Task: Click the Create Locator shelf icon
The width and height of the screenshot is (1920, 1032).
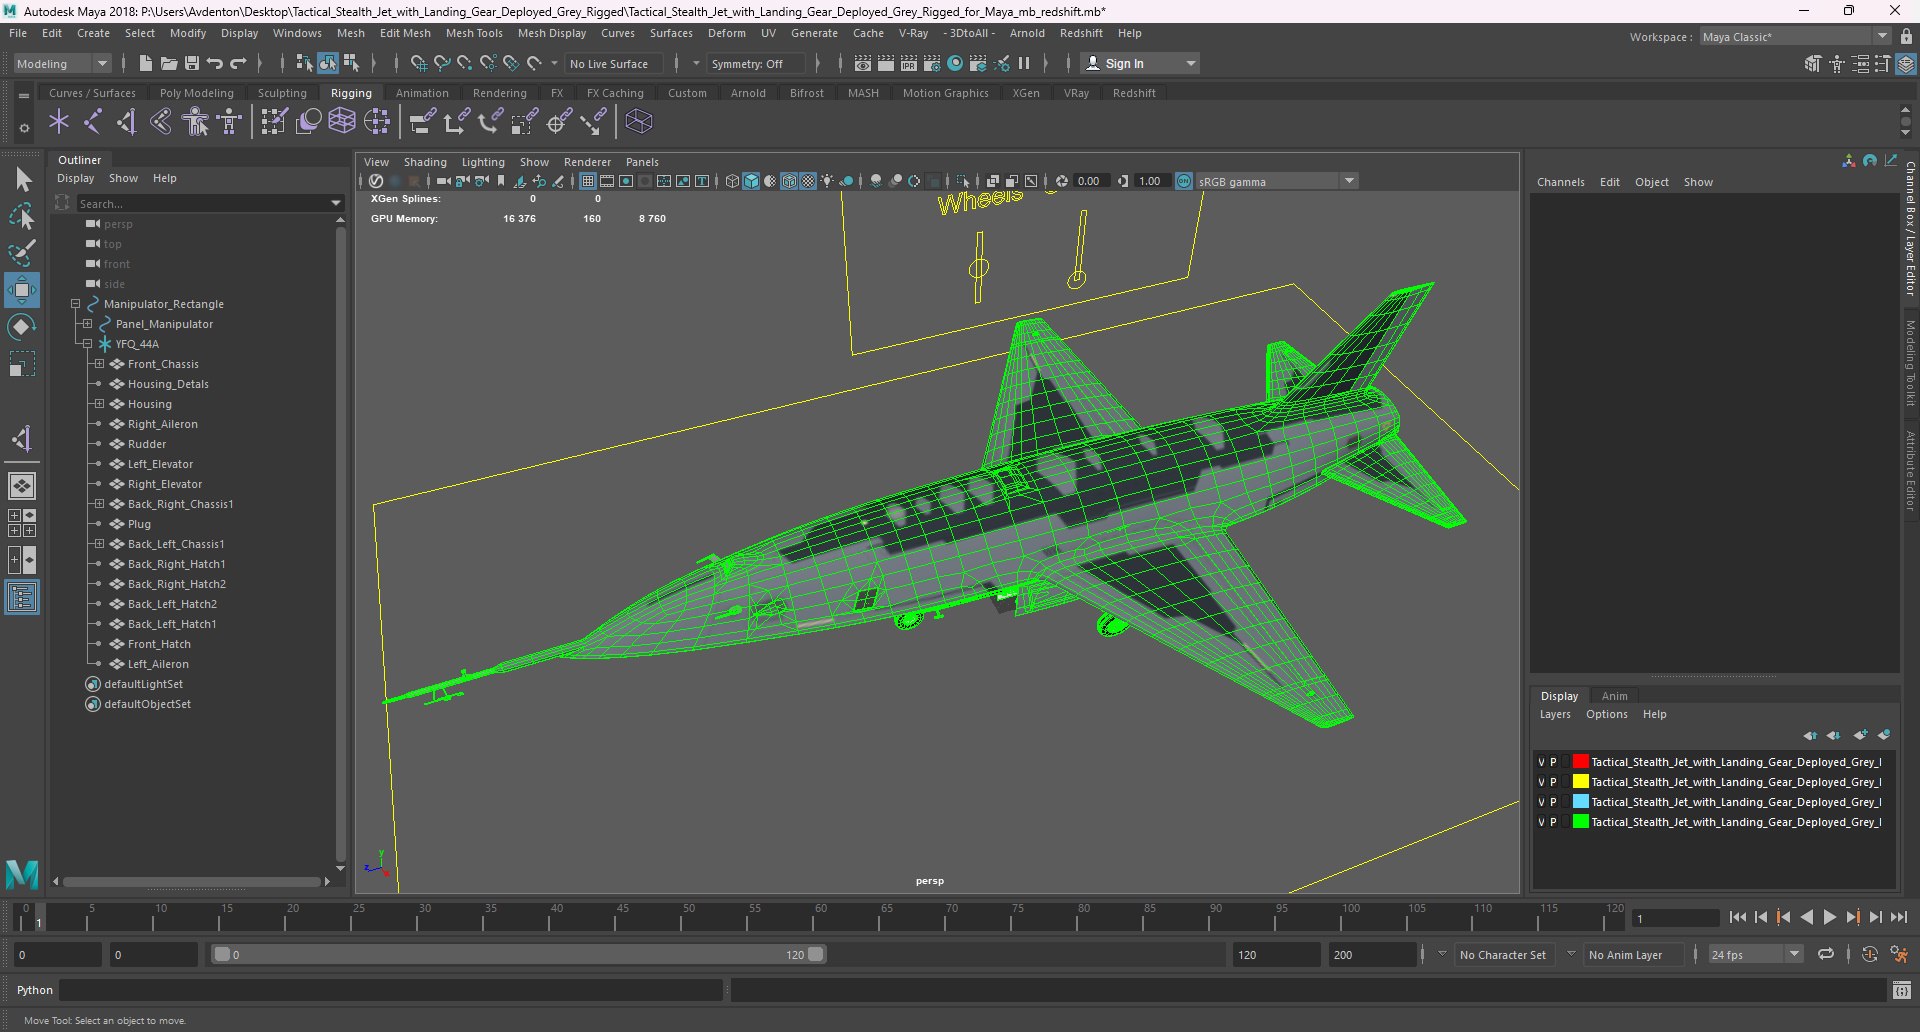Action: (59, 122)
